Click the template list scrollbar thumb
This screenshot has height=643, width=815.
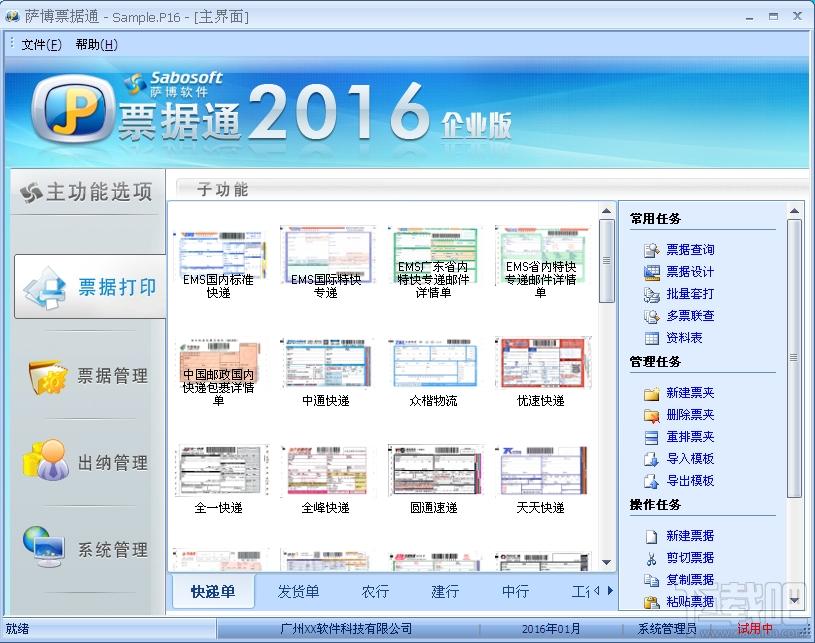pyautogui.click(x=606, y=260)
